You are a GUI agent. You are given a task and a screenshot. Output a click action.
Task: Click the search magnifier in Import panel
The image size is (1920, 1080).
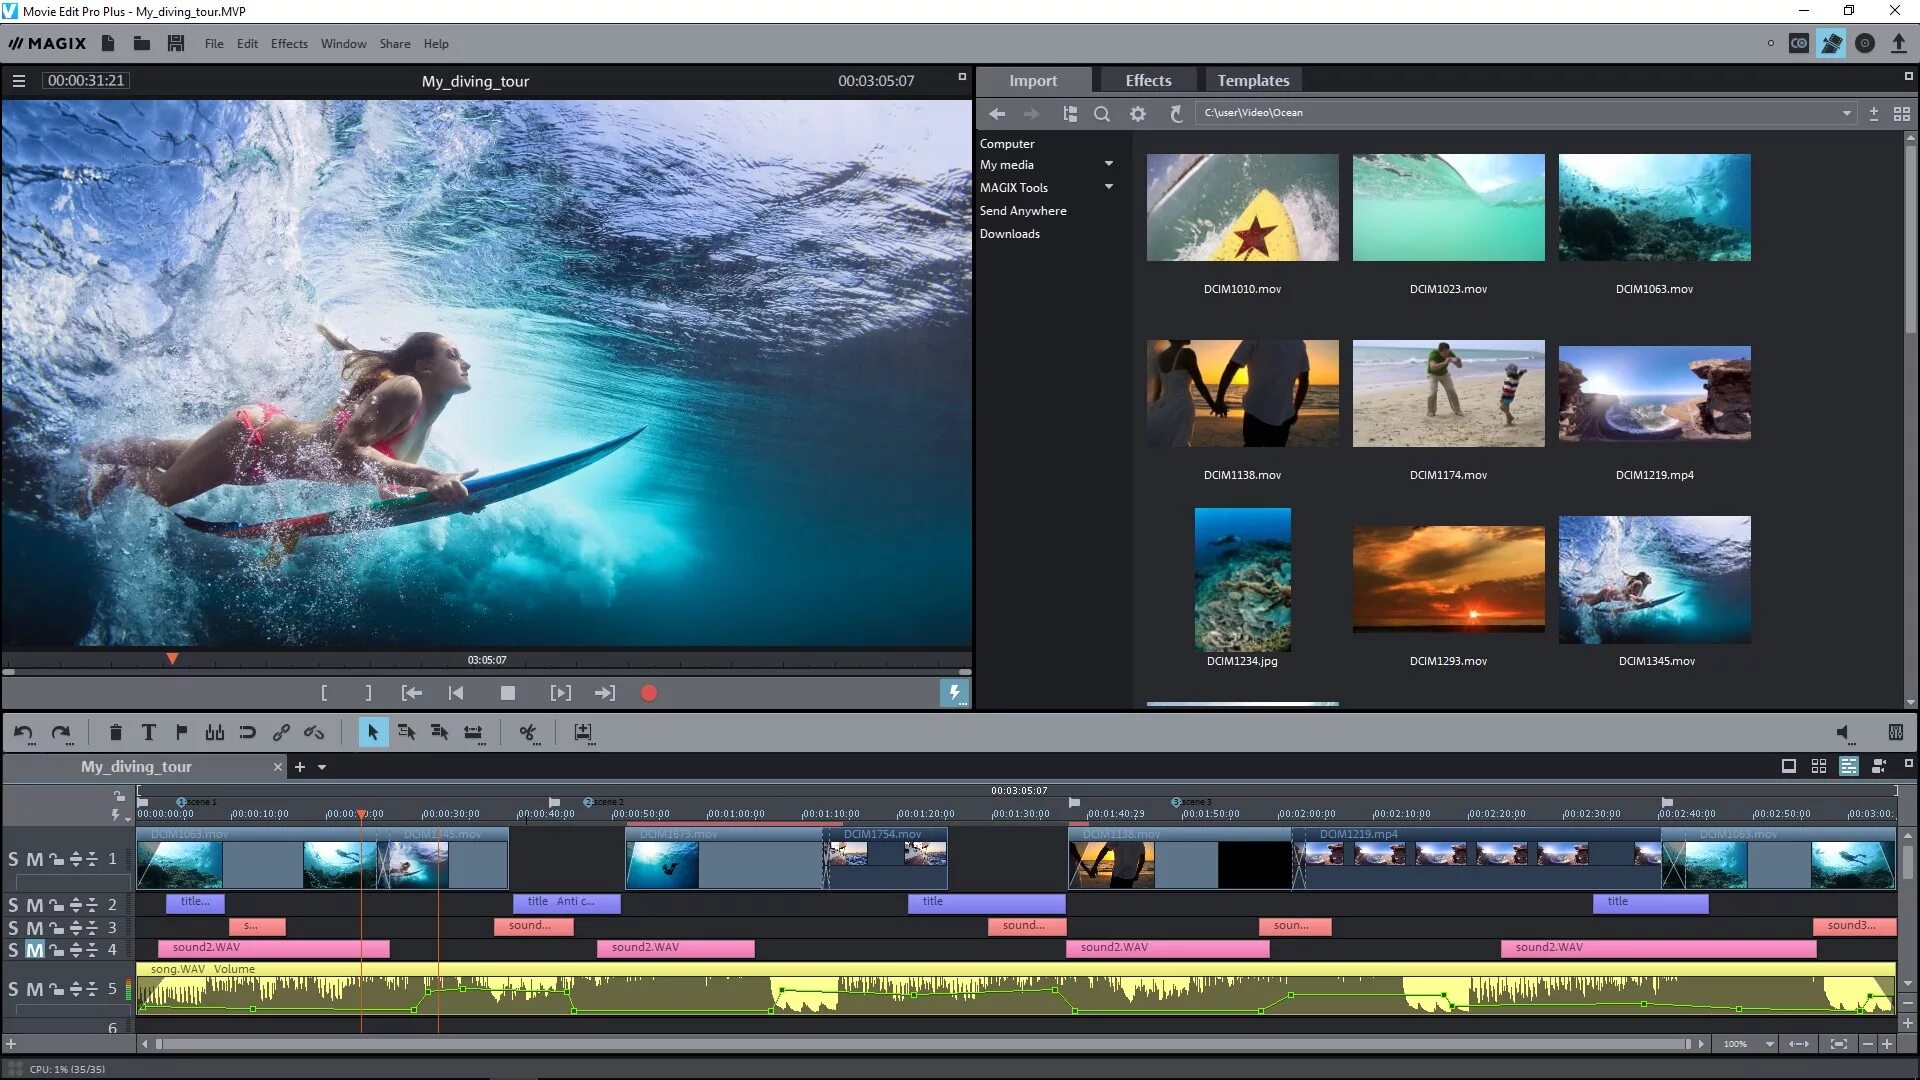[1101, 114]
